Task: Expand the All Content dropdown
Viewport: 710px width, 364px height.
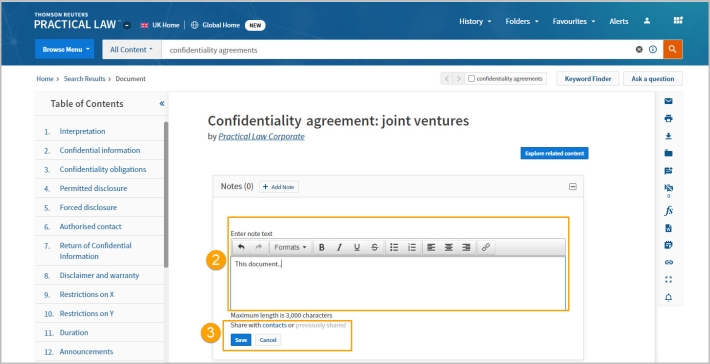Action: pyautogui.click(x=132, y=49)
